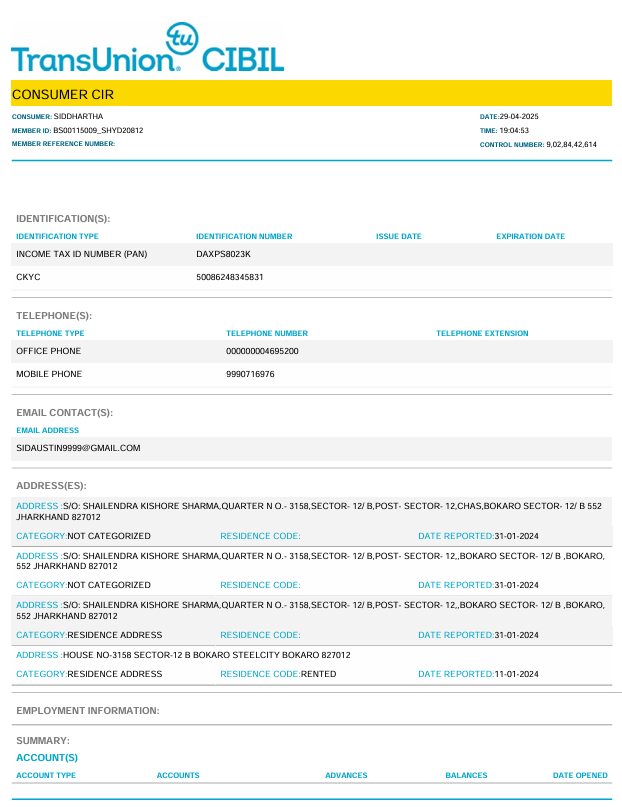This screenshot has height=807, width=622.
Task: Click the BALANCES column header
Action: [466, 775]
